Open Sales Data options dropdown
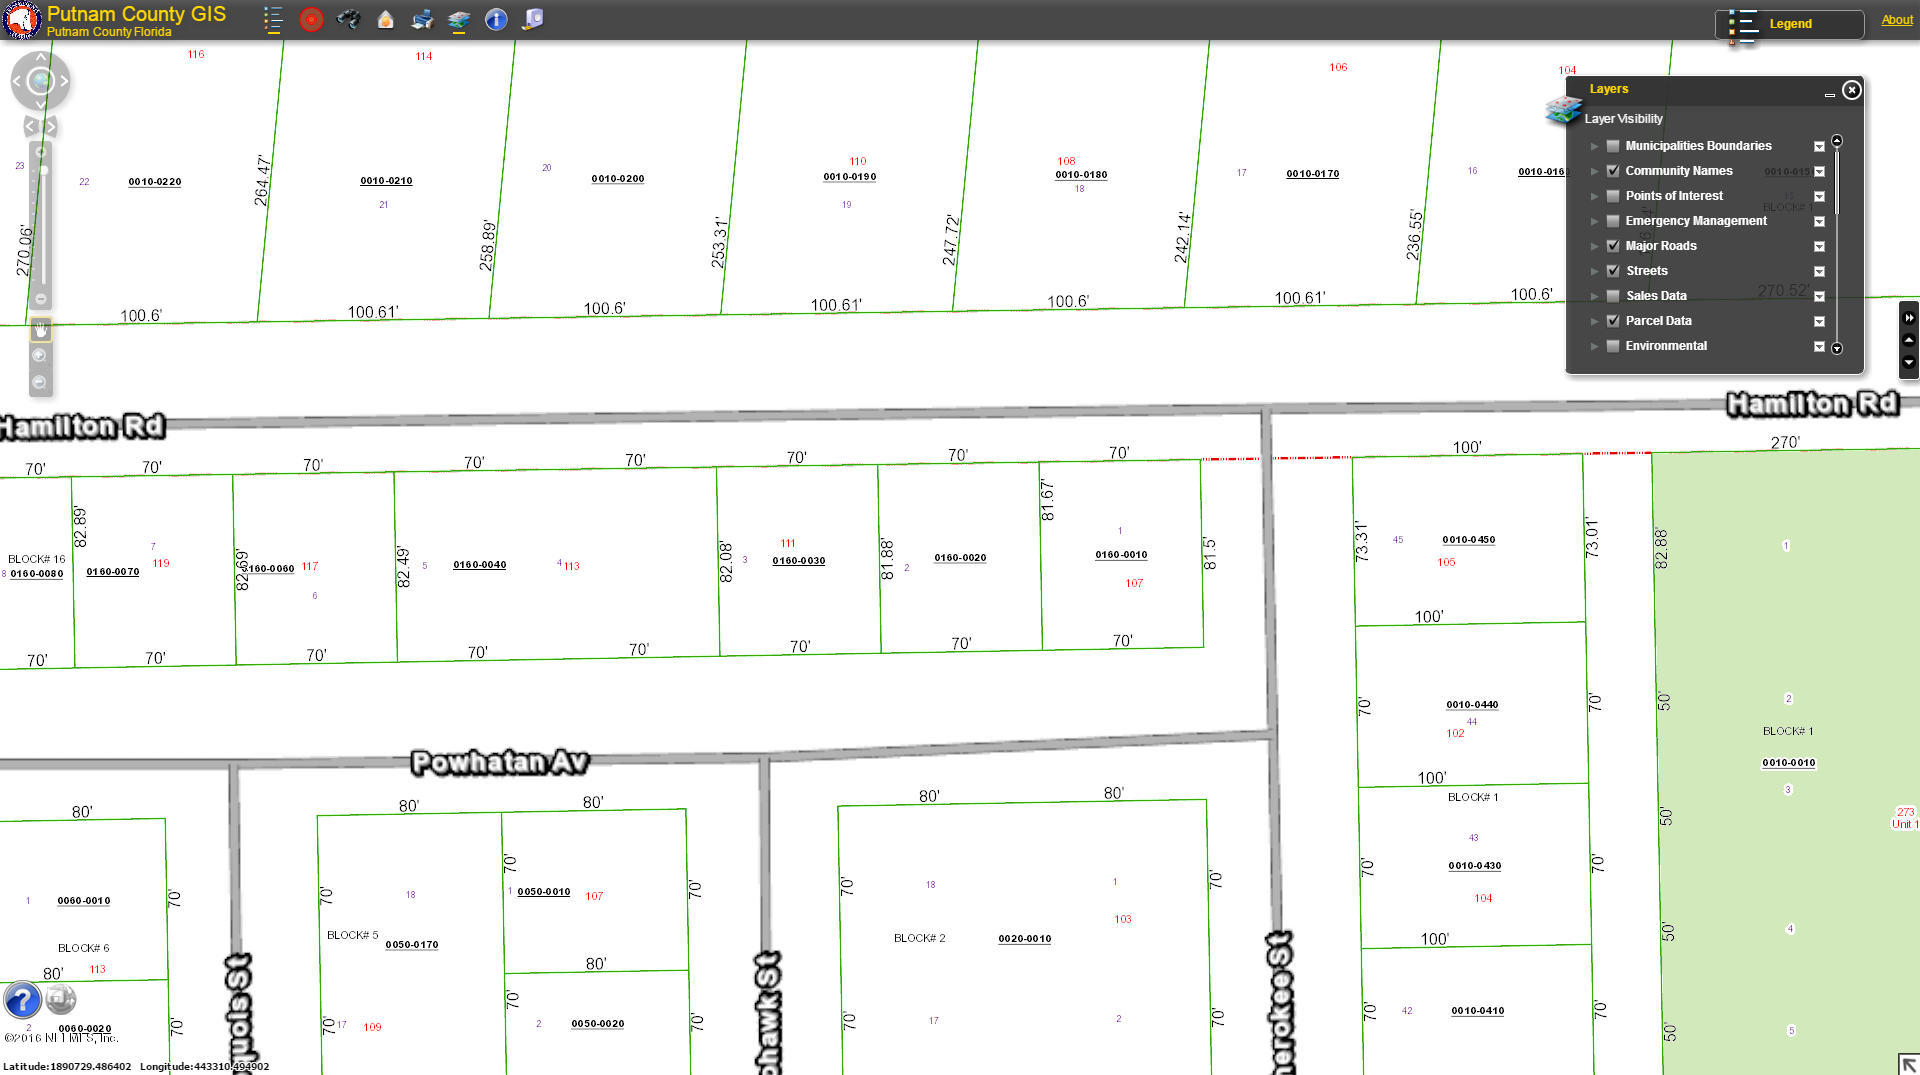This screenshot has width=1920, height=1075. pyautogui.click(x=1819, y=297)
